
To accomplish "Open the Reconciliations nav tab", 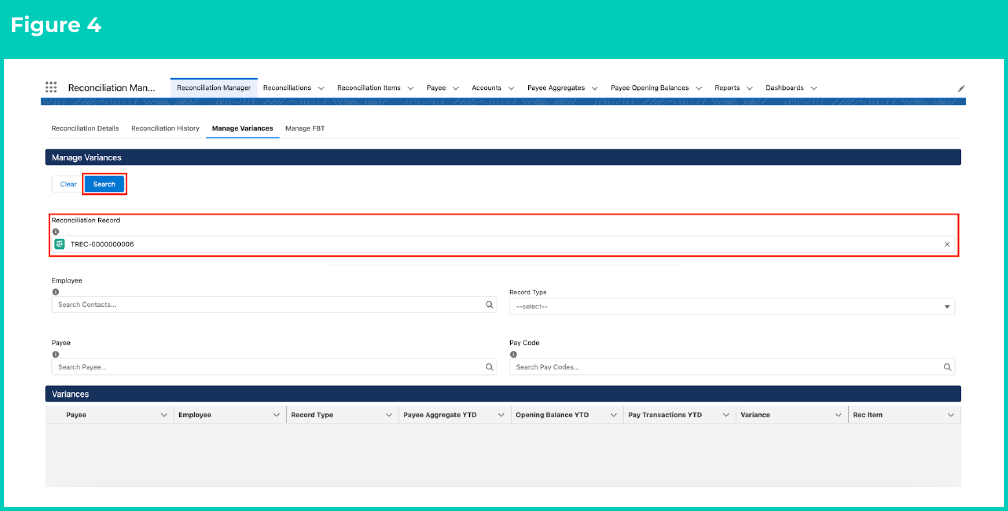I will 287,88.
